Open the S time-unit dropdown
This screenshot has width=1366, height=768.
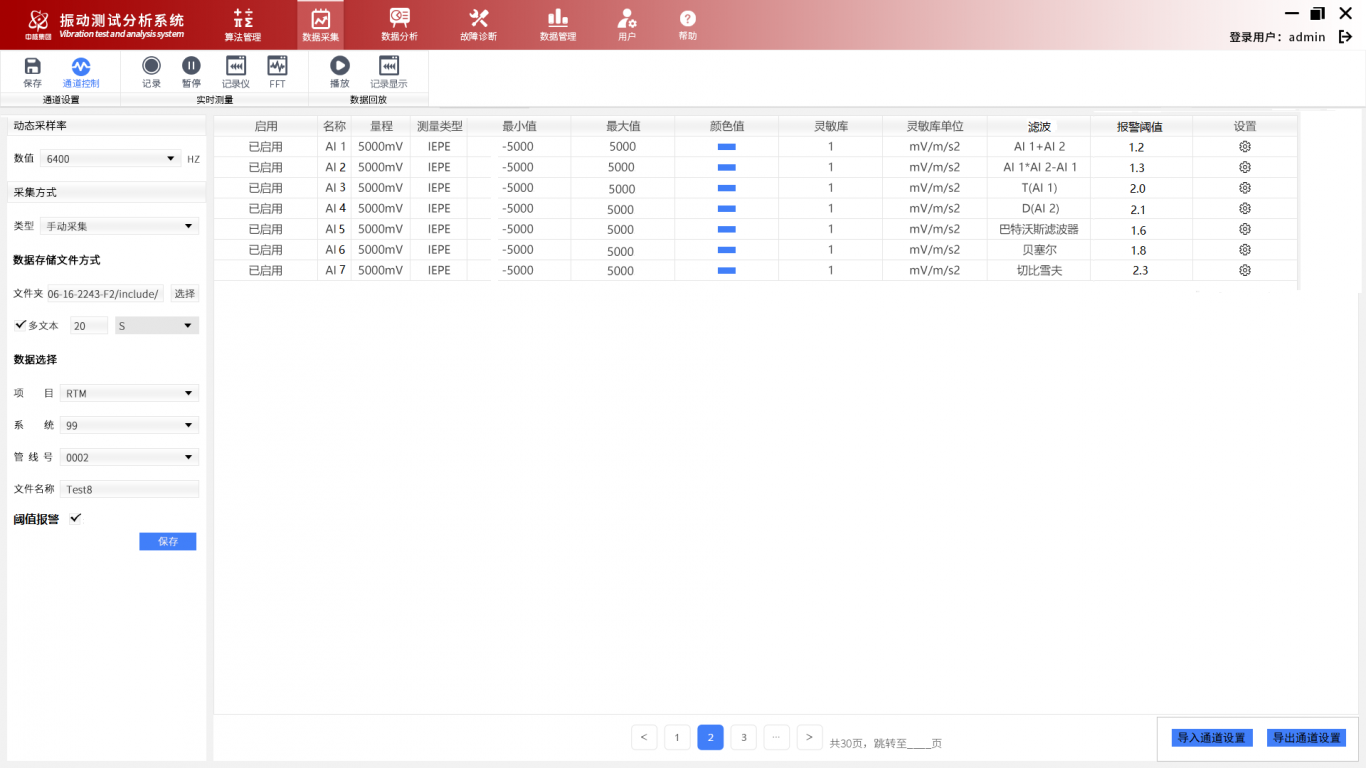(157, 326)
